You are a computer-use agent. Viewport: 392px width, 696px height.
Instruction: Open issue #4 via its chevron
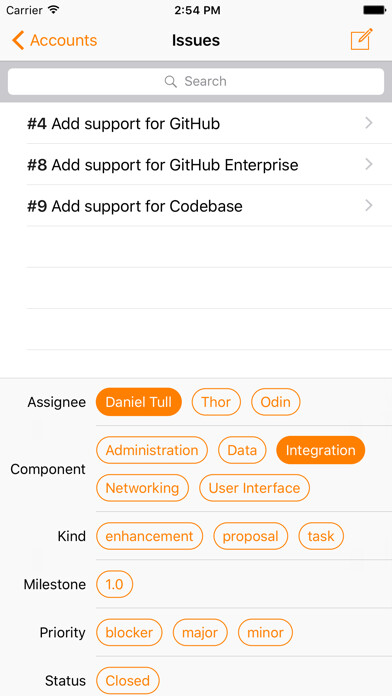coord(368,123)
